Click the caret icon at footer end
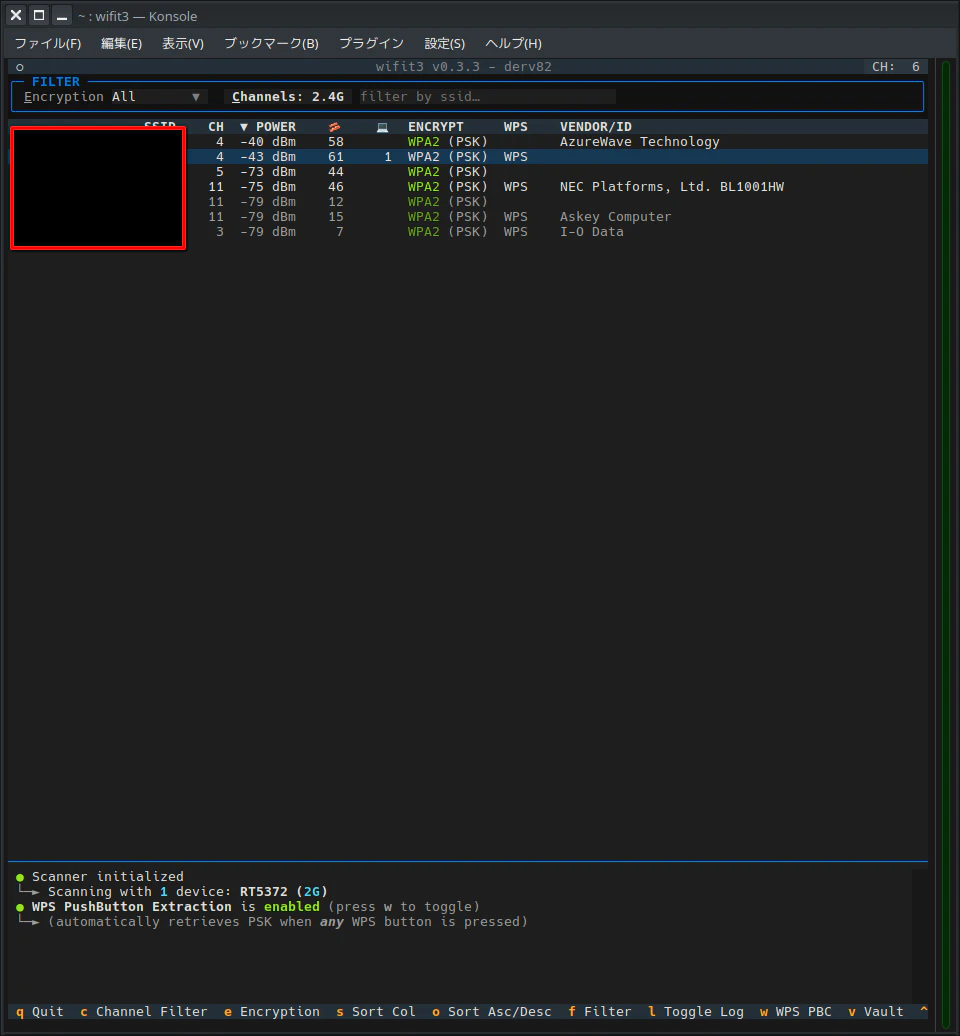Image resolution: width=960 pixels, height=1036 pixels. (924, 1011)
